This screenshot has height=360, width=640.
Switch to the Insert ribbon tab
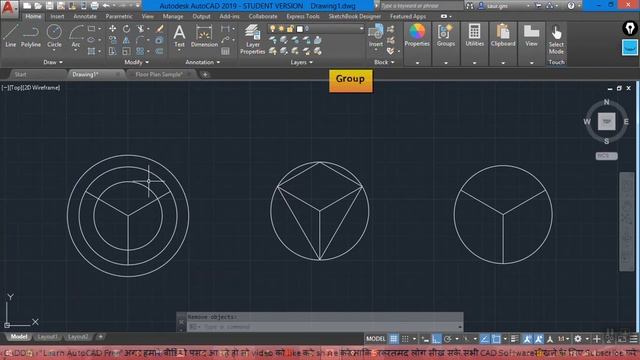(x=57, y=16)
